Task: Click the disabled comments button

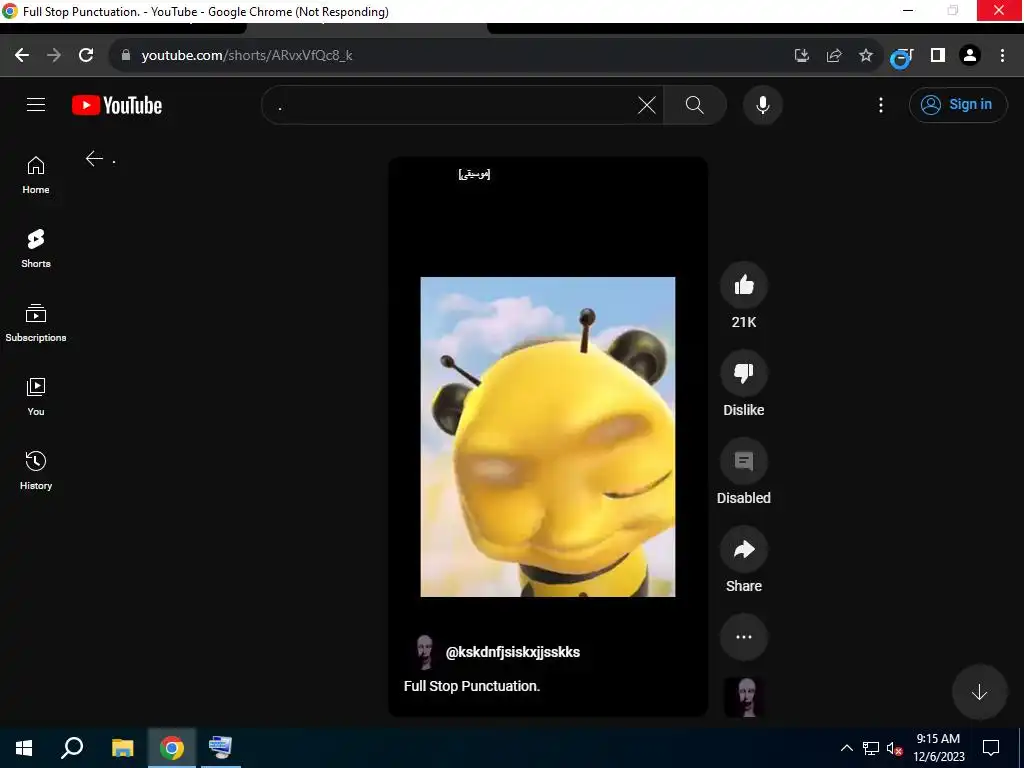Action: (x=744, y=461)
